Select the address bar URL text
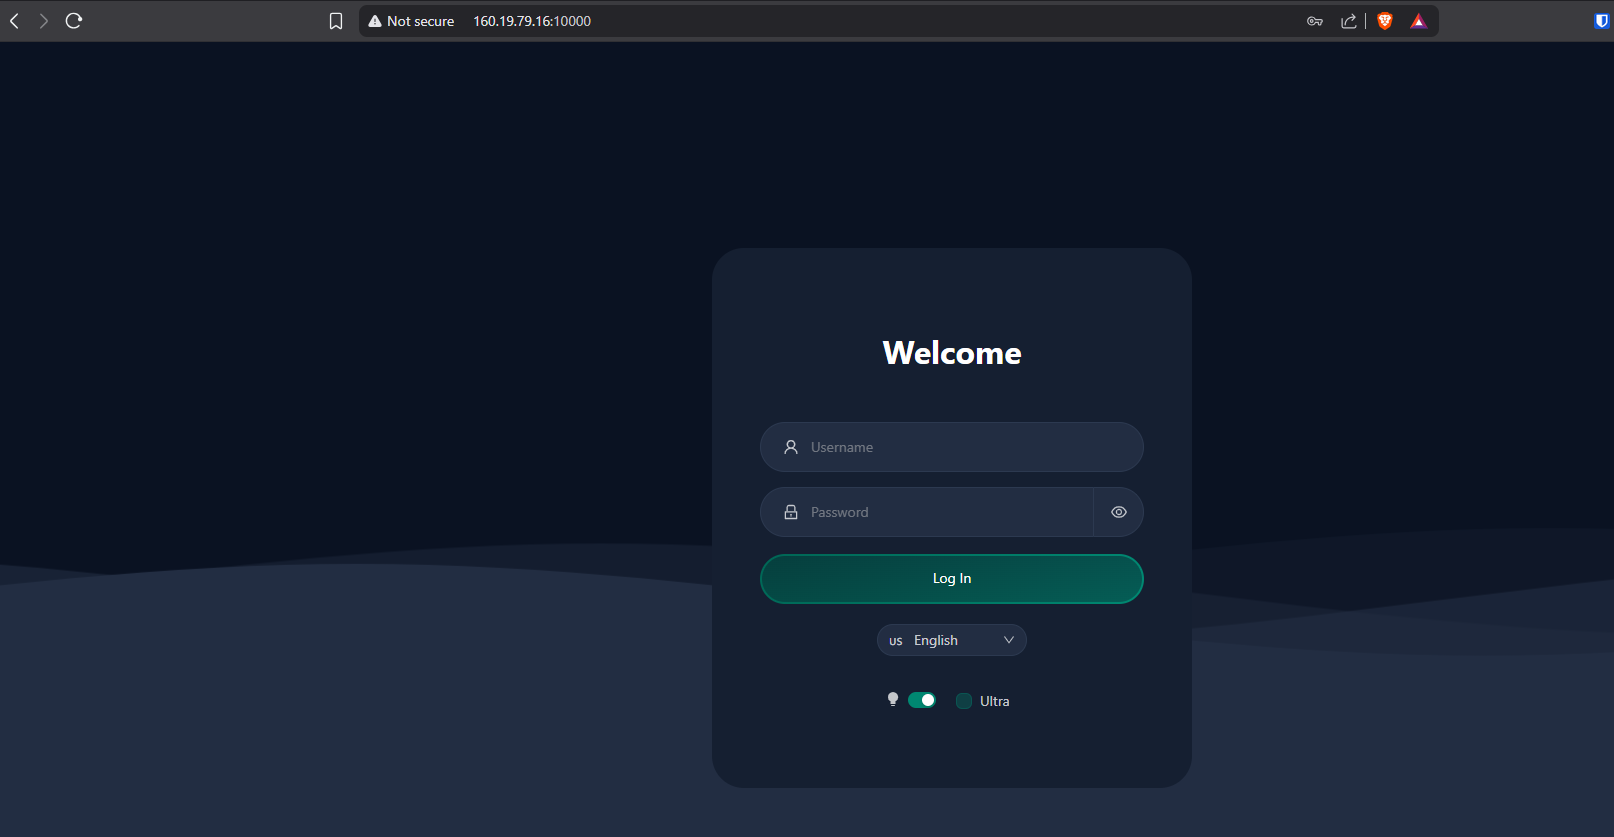 point(532,21)
